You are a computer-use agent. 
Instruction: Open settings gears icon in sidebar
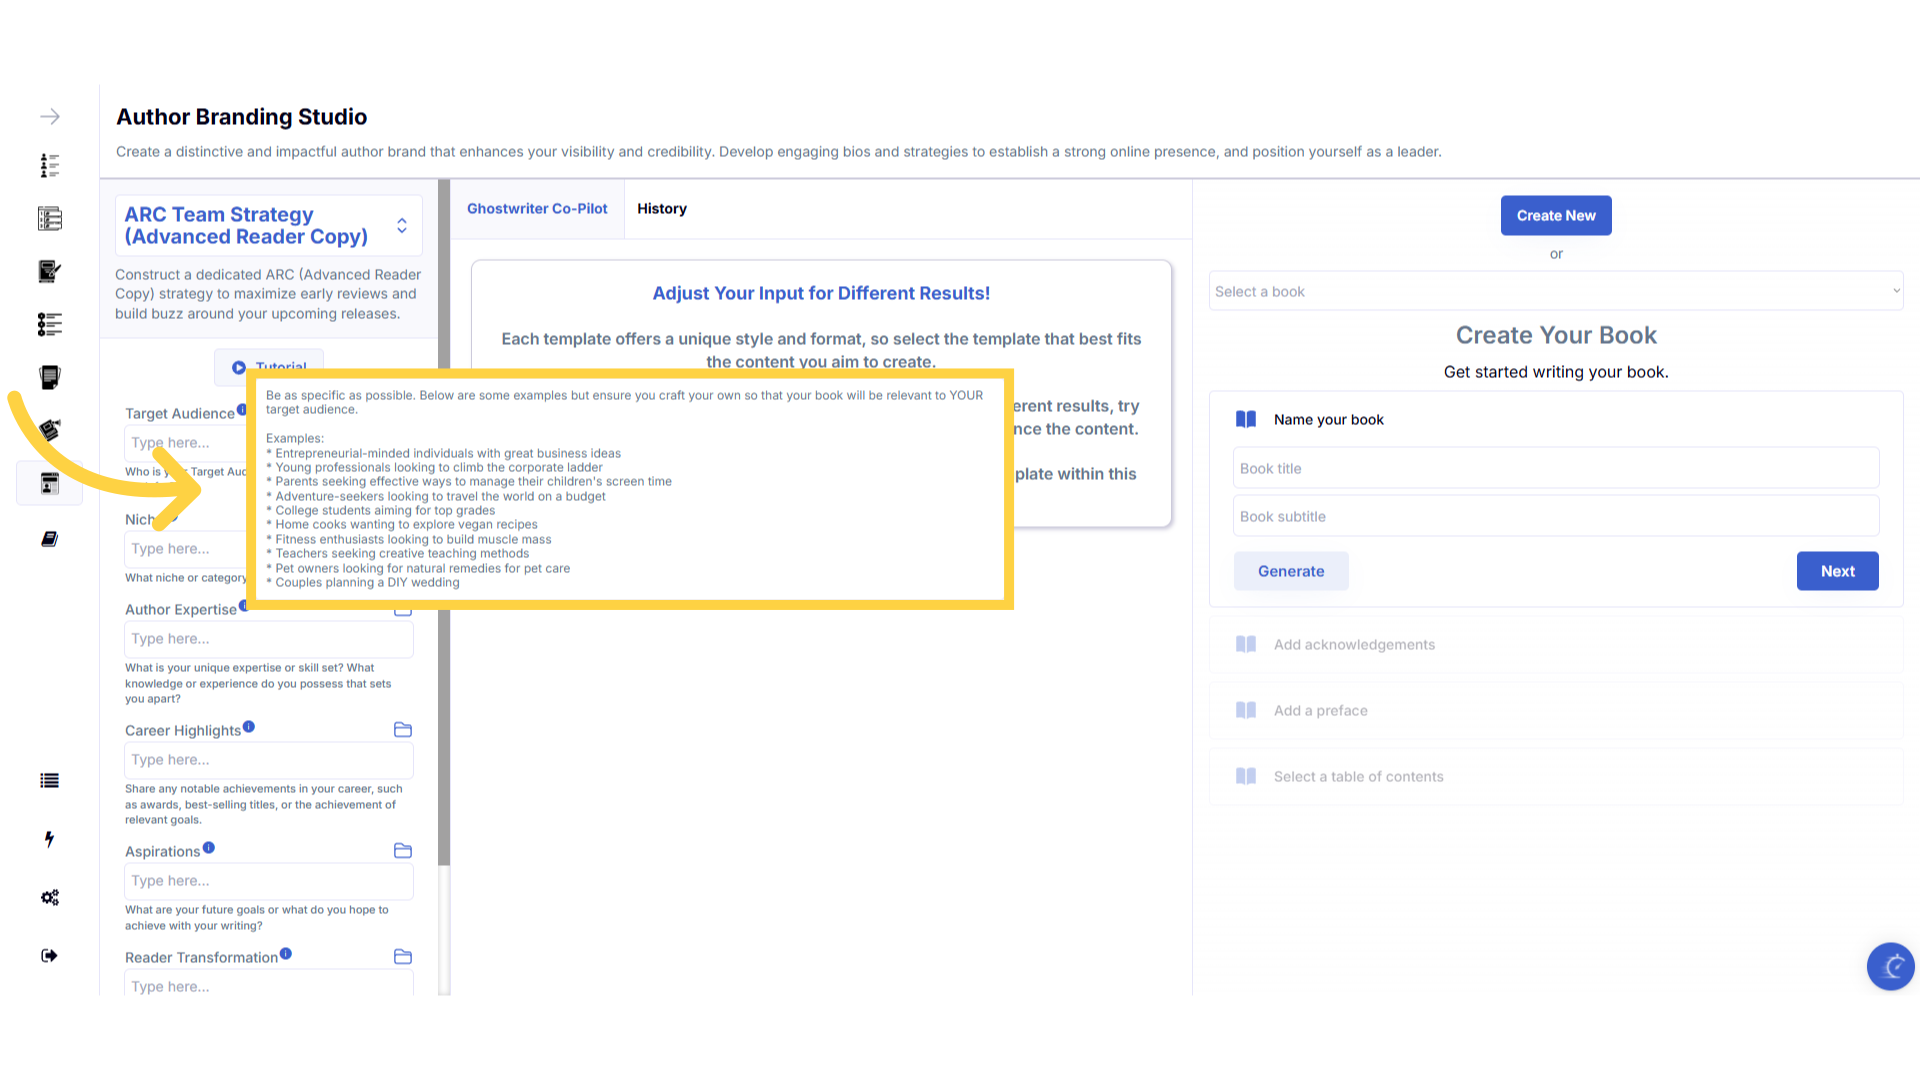[50, 897]
